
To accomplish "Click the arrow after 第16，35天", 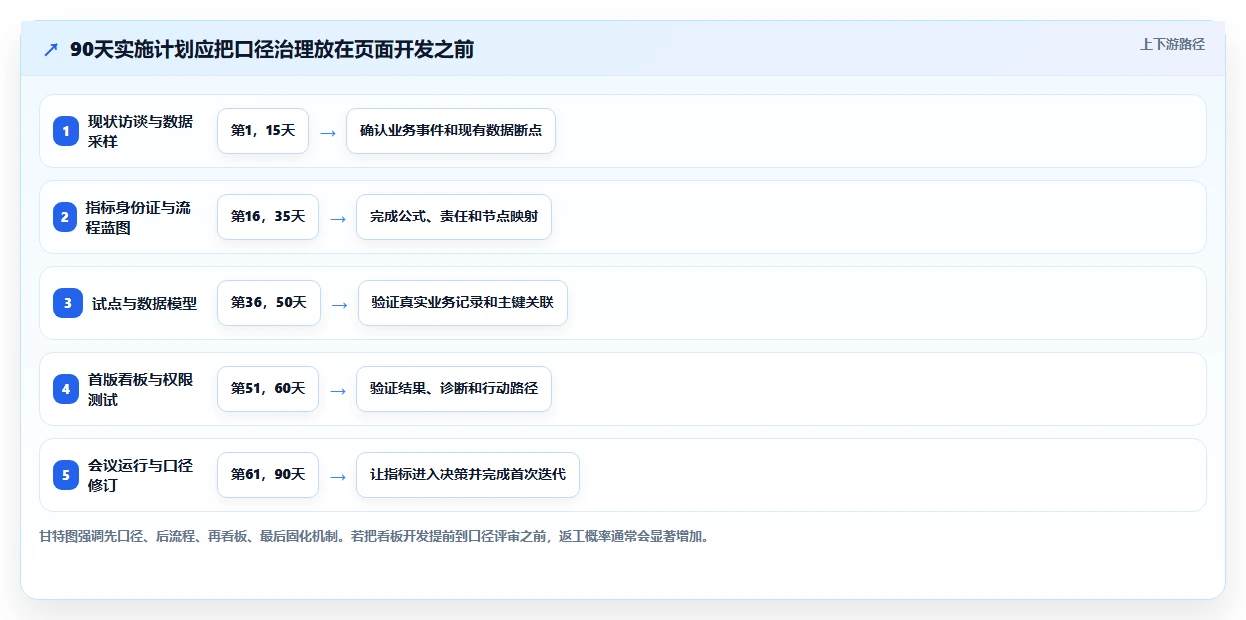I will [338, 218].
